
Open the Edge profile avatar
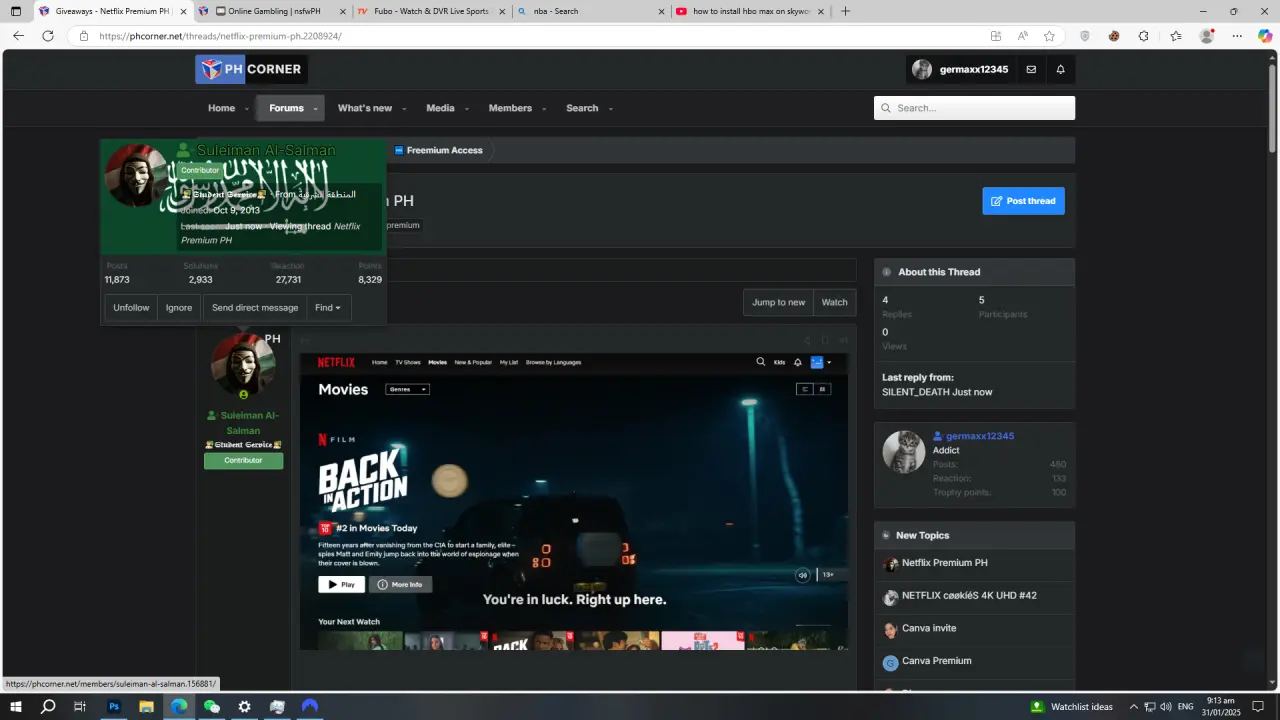point(1207,36)
